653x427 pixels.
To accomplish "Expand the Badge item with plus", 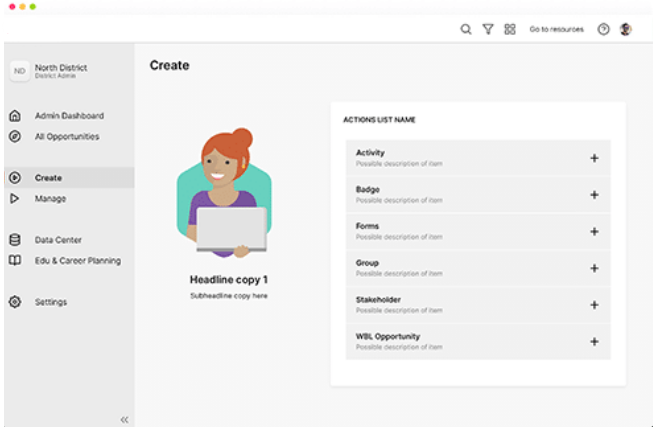I will point(594,195).
